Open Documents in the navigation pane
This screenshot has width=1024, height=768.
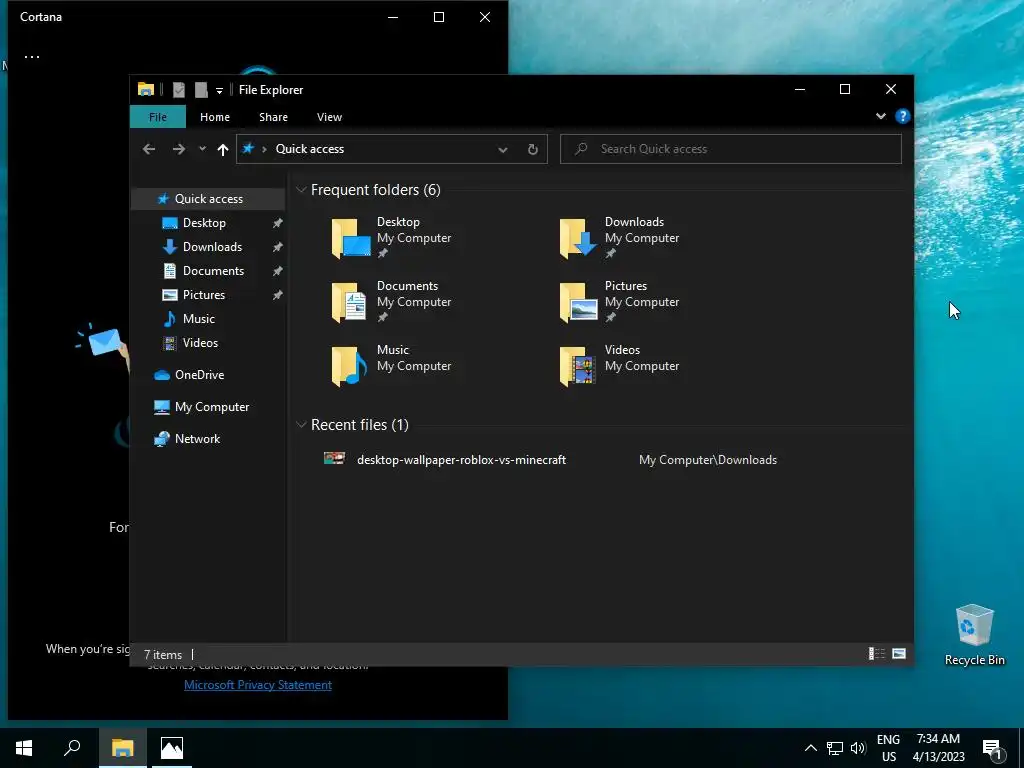pyautogui.click(x=213, y=270)
